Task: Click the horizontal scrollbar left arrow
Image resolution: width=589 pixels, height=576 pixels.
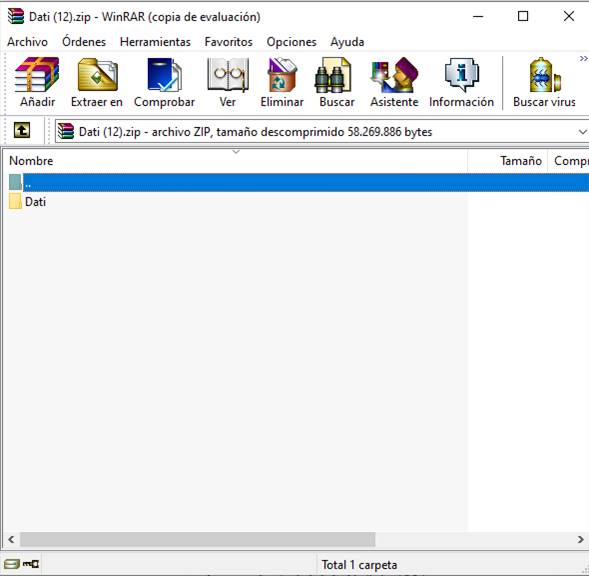Action: coord(11,540)
